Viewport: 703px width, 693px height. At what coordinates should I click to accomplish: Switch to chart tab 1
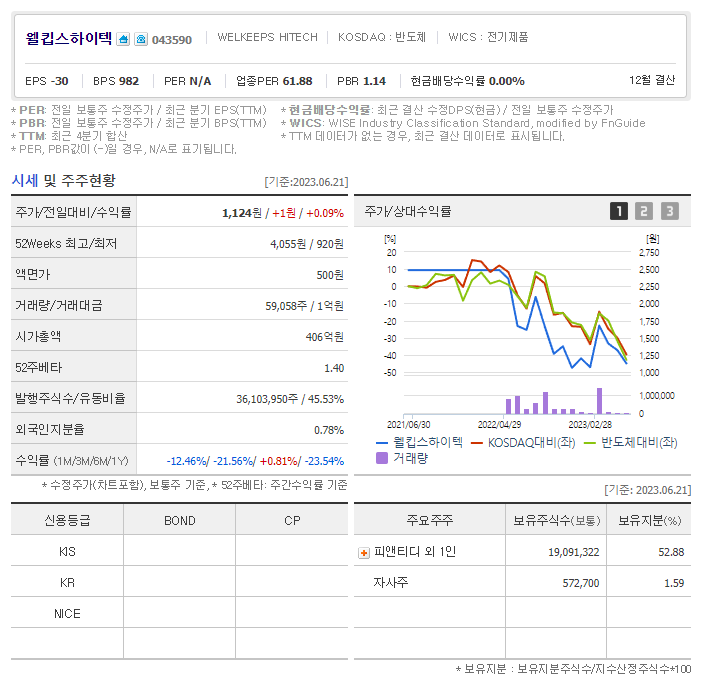(x=619, y=211)
